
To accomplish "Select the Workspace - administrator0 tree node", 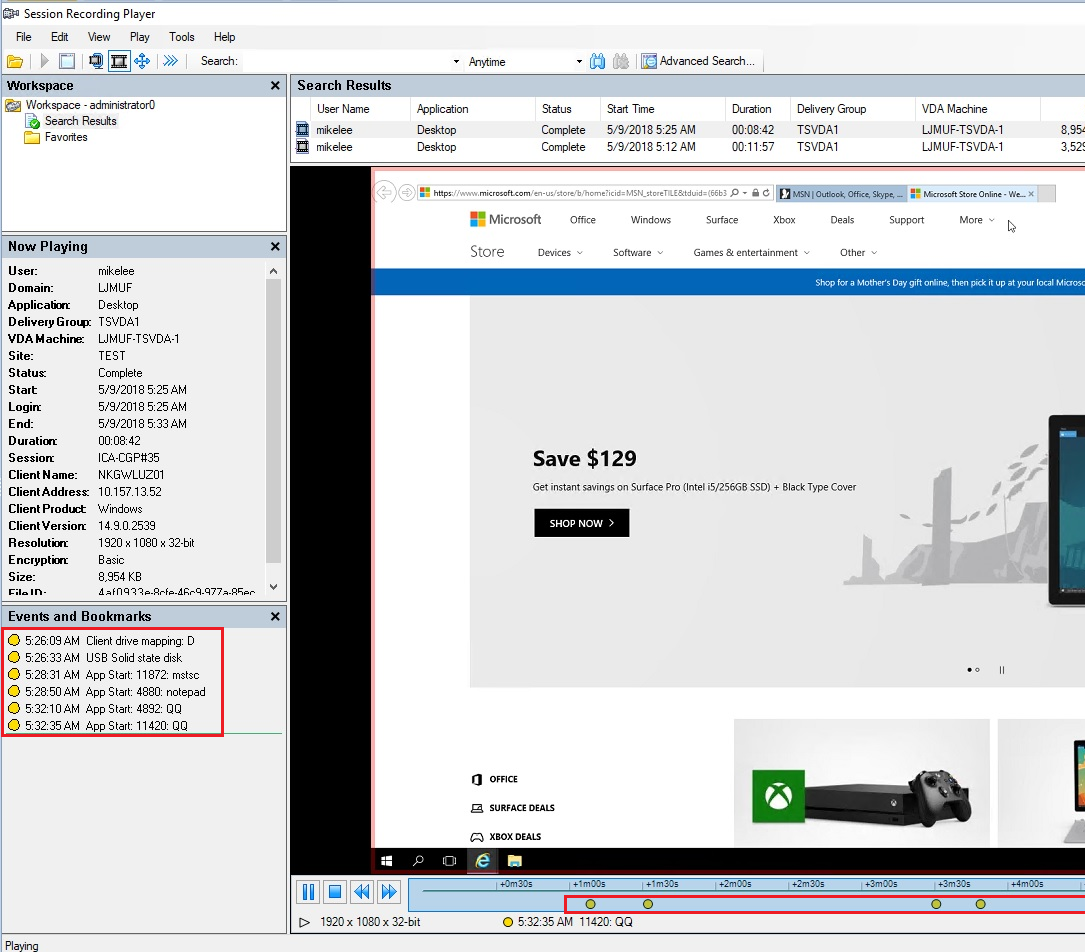I will [90, 104].
